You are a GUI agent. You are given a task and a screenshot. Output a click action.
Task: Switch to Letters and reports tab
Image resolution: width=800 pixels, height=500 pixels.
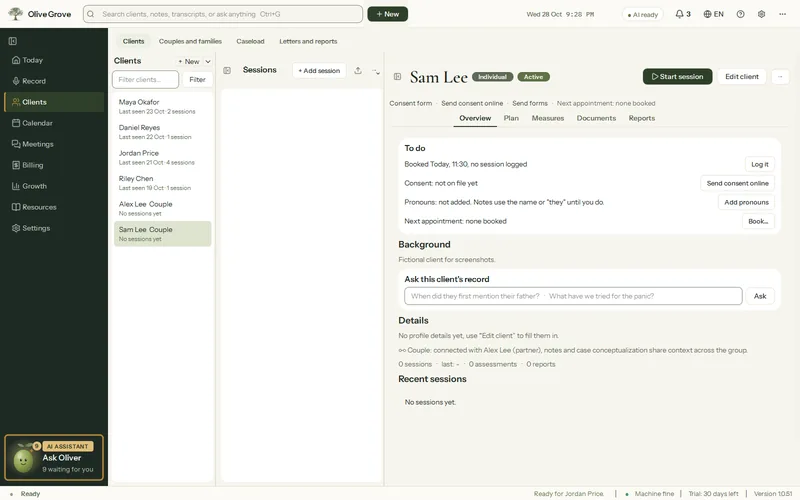(x=308, y=41)
